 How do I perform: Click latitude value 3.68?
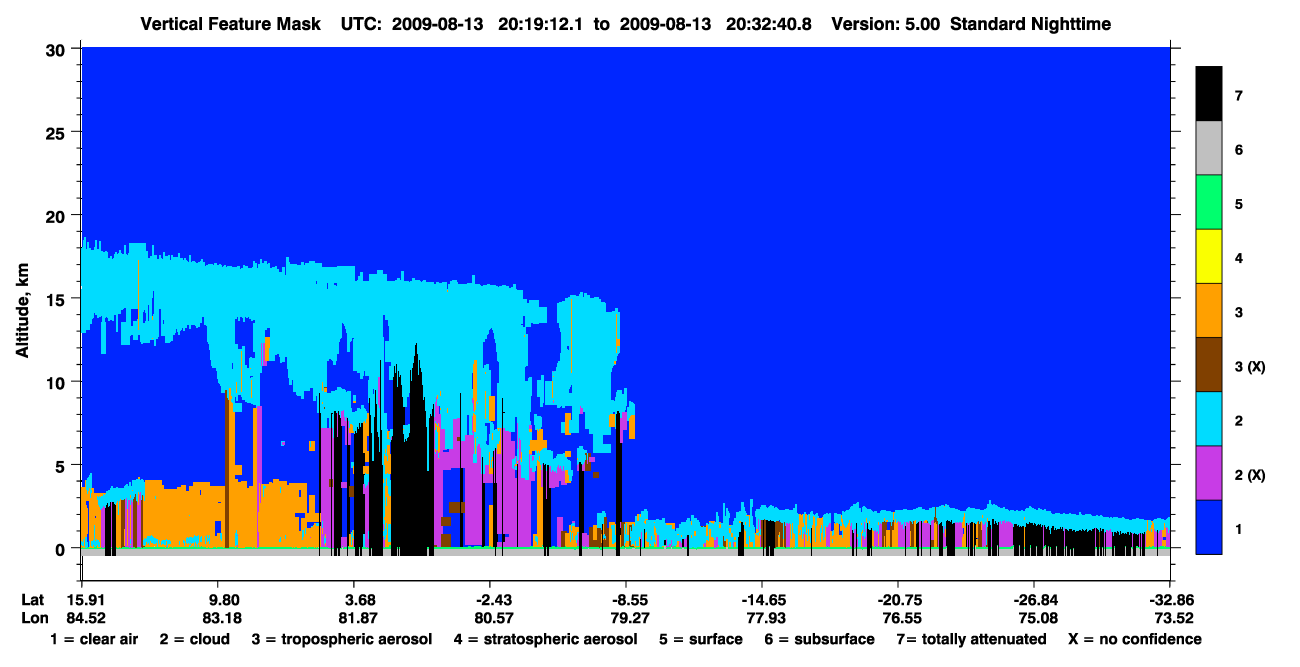pyautogui.click(x=359, y=600)
